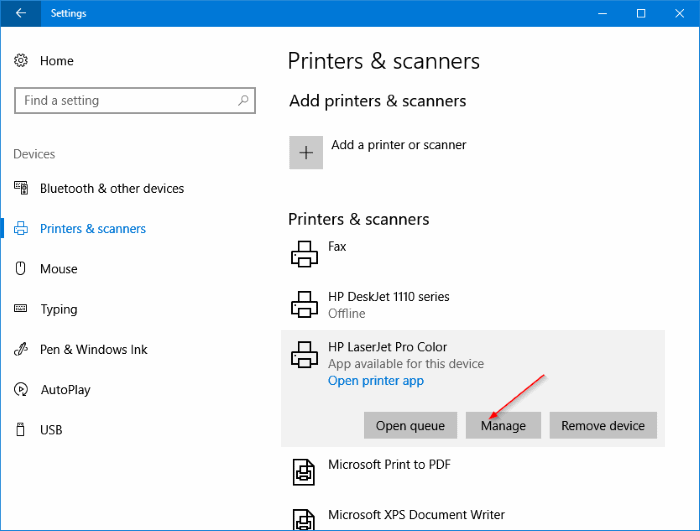
Task: Click the USB icon in sidebar
Action: (21, 430)
